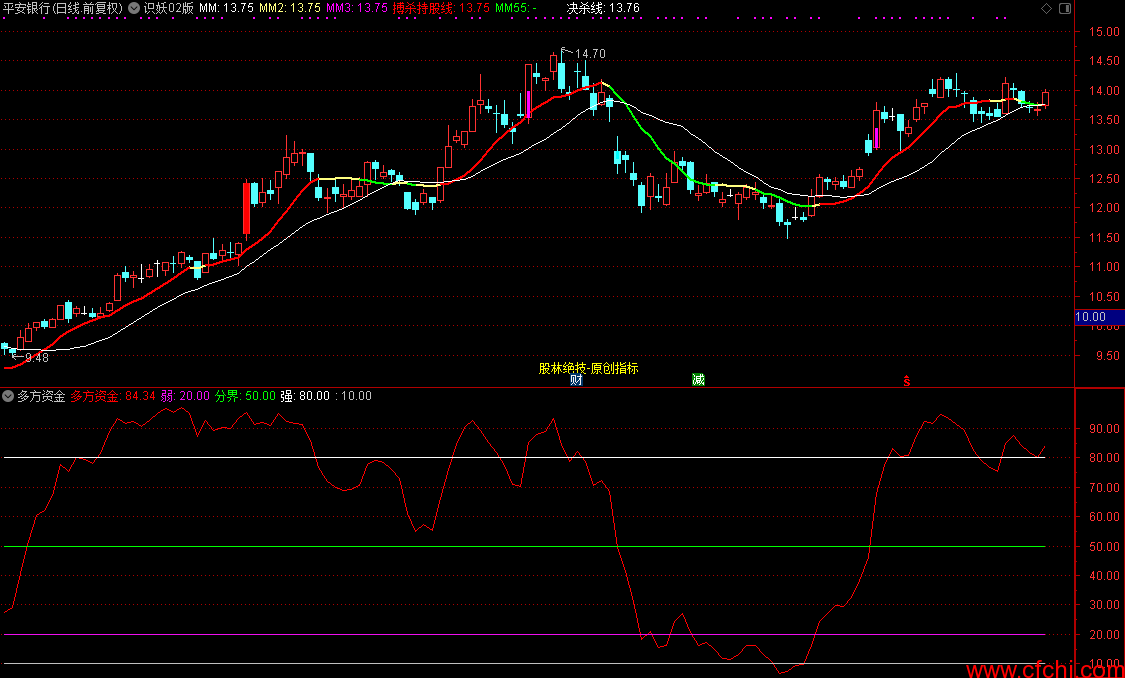1125x678 pixels.
Task: Click the 搏杀持股线: 13.75 value
Action: pyautogui.click(x=442, y=9)
